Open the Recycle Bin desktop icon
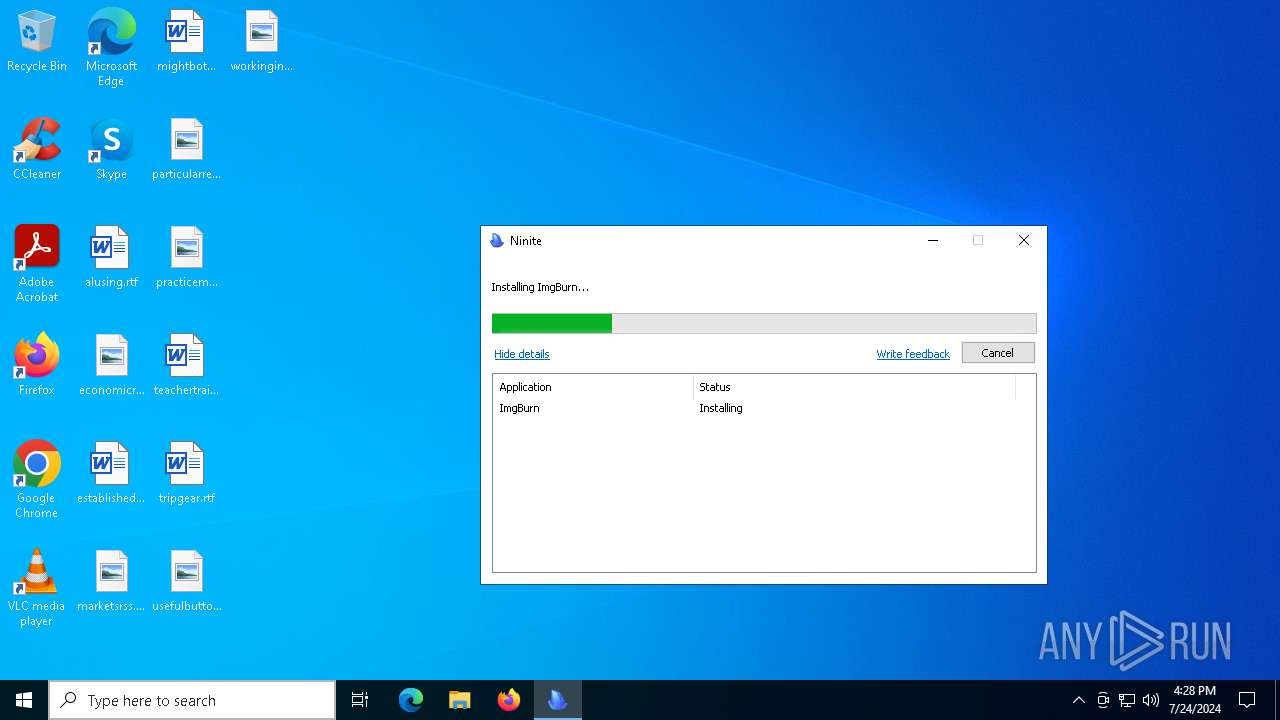Viewport: 1280px width, 720px height. 37,42
